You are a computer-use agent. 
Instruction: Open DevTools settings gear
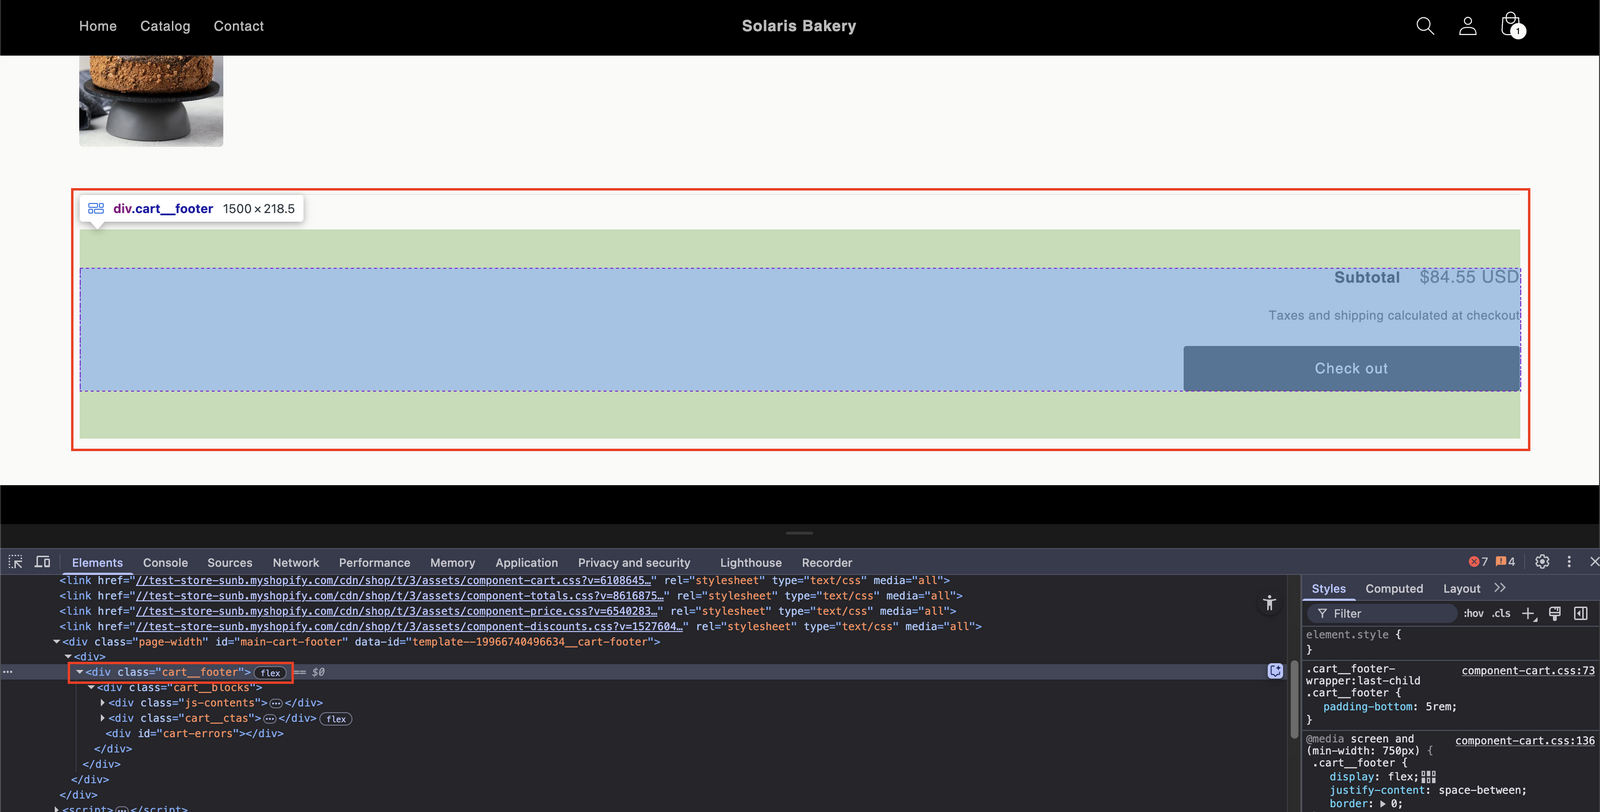1542,562
